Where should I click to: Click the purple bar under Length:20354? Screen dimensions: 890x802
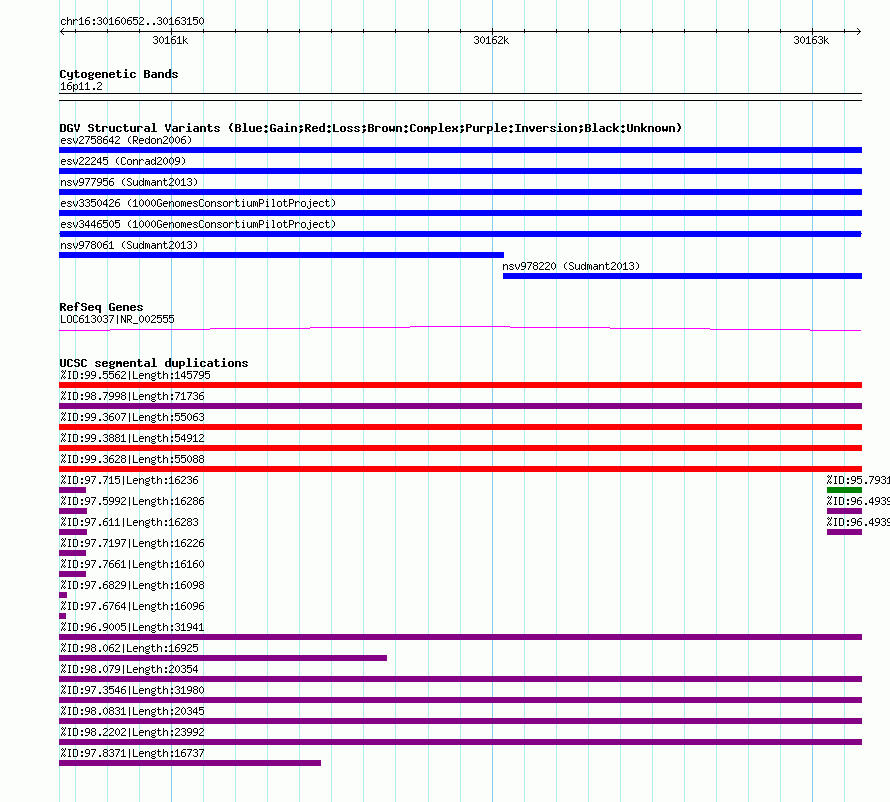(460, 679)
